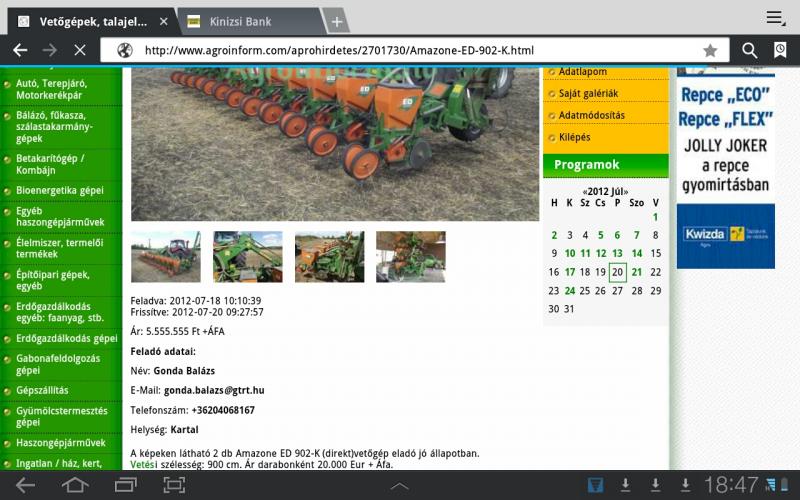800x500 pixels.
Task: Expand the hidden panel caret in system bar
Action: (399, 486)
